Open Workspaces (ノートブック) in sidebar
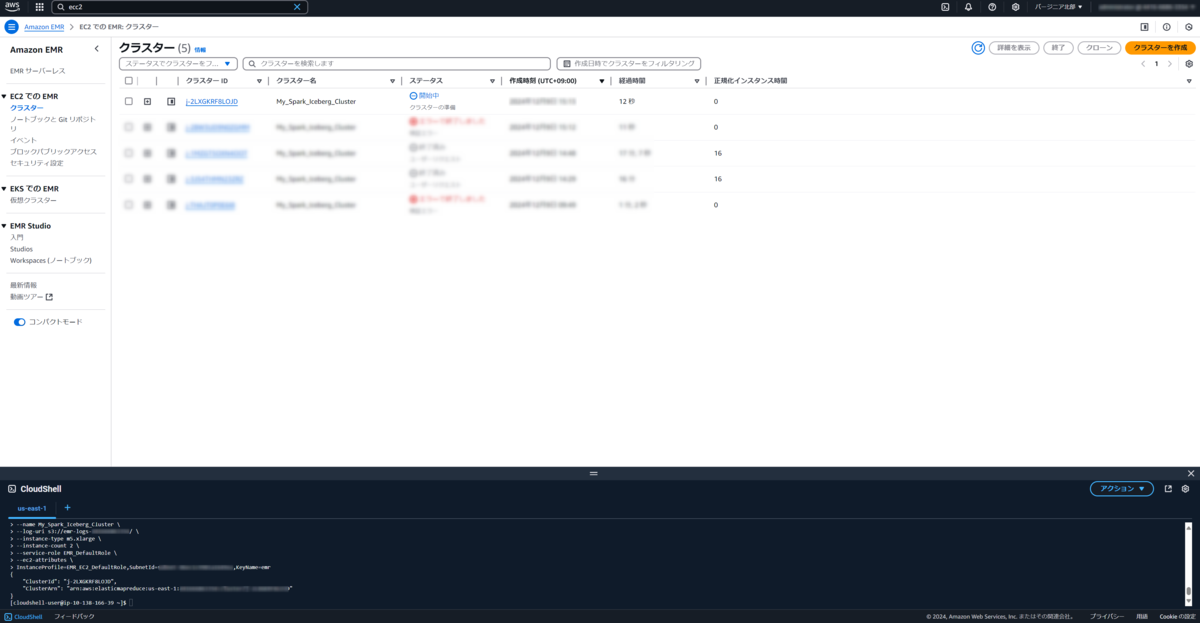This screenshot has height=623, width=1200. pos(51,260)
